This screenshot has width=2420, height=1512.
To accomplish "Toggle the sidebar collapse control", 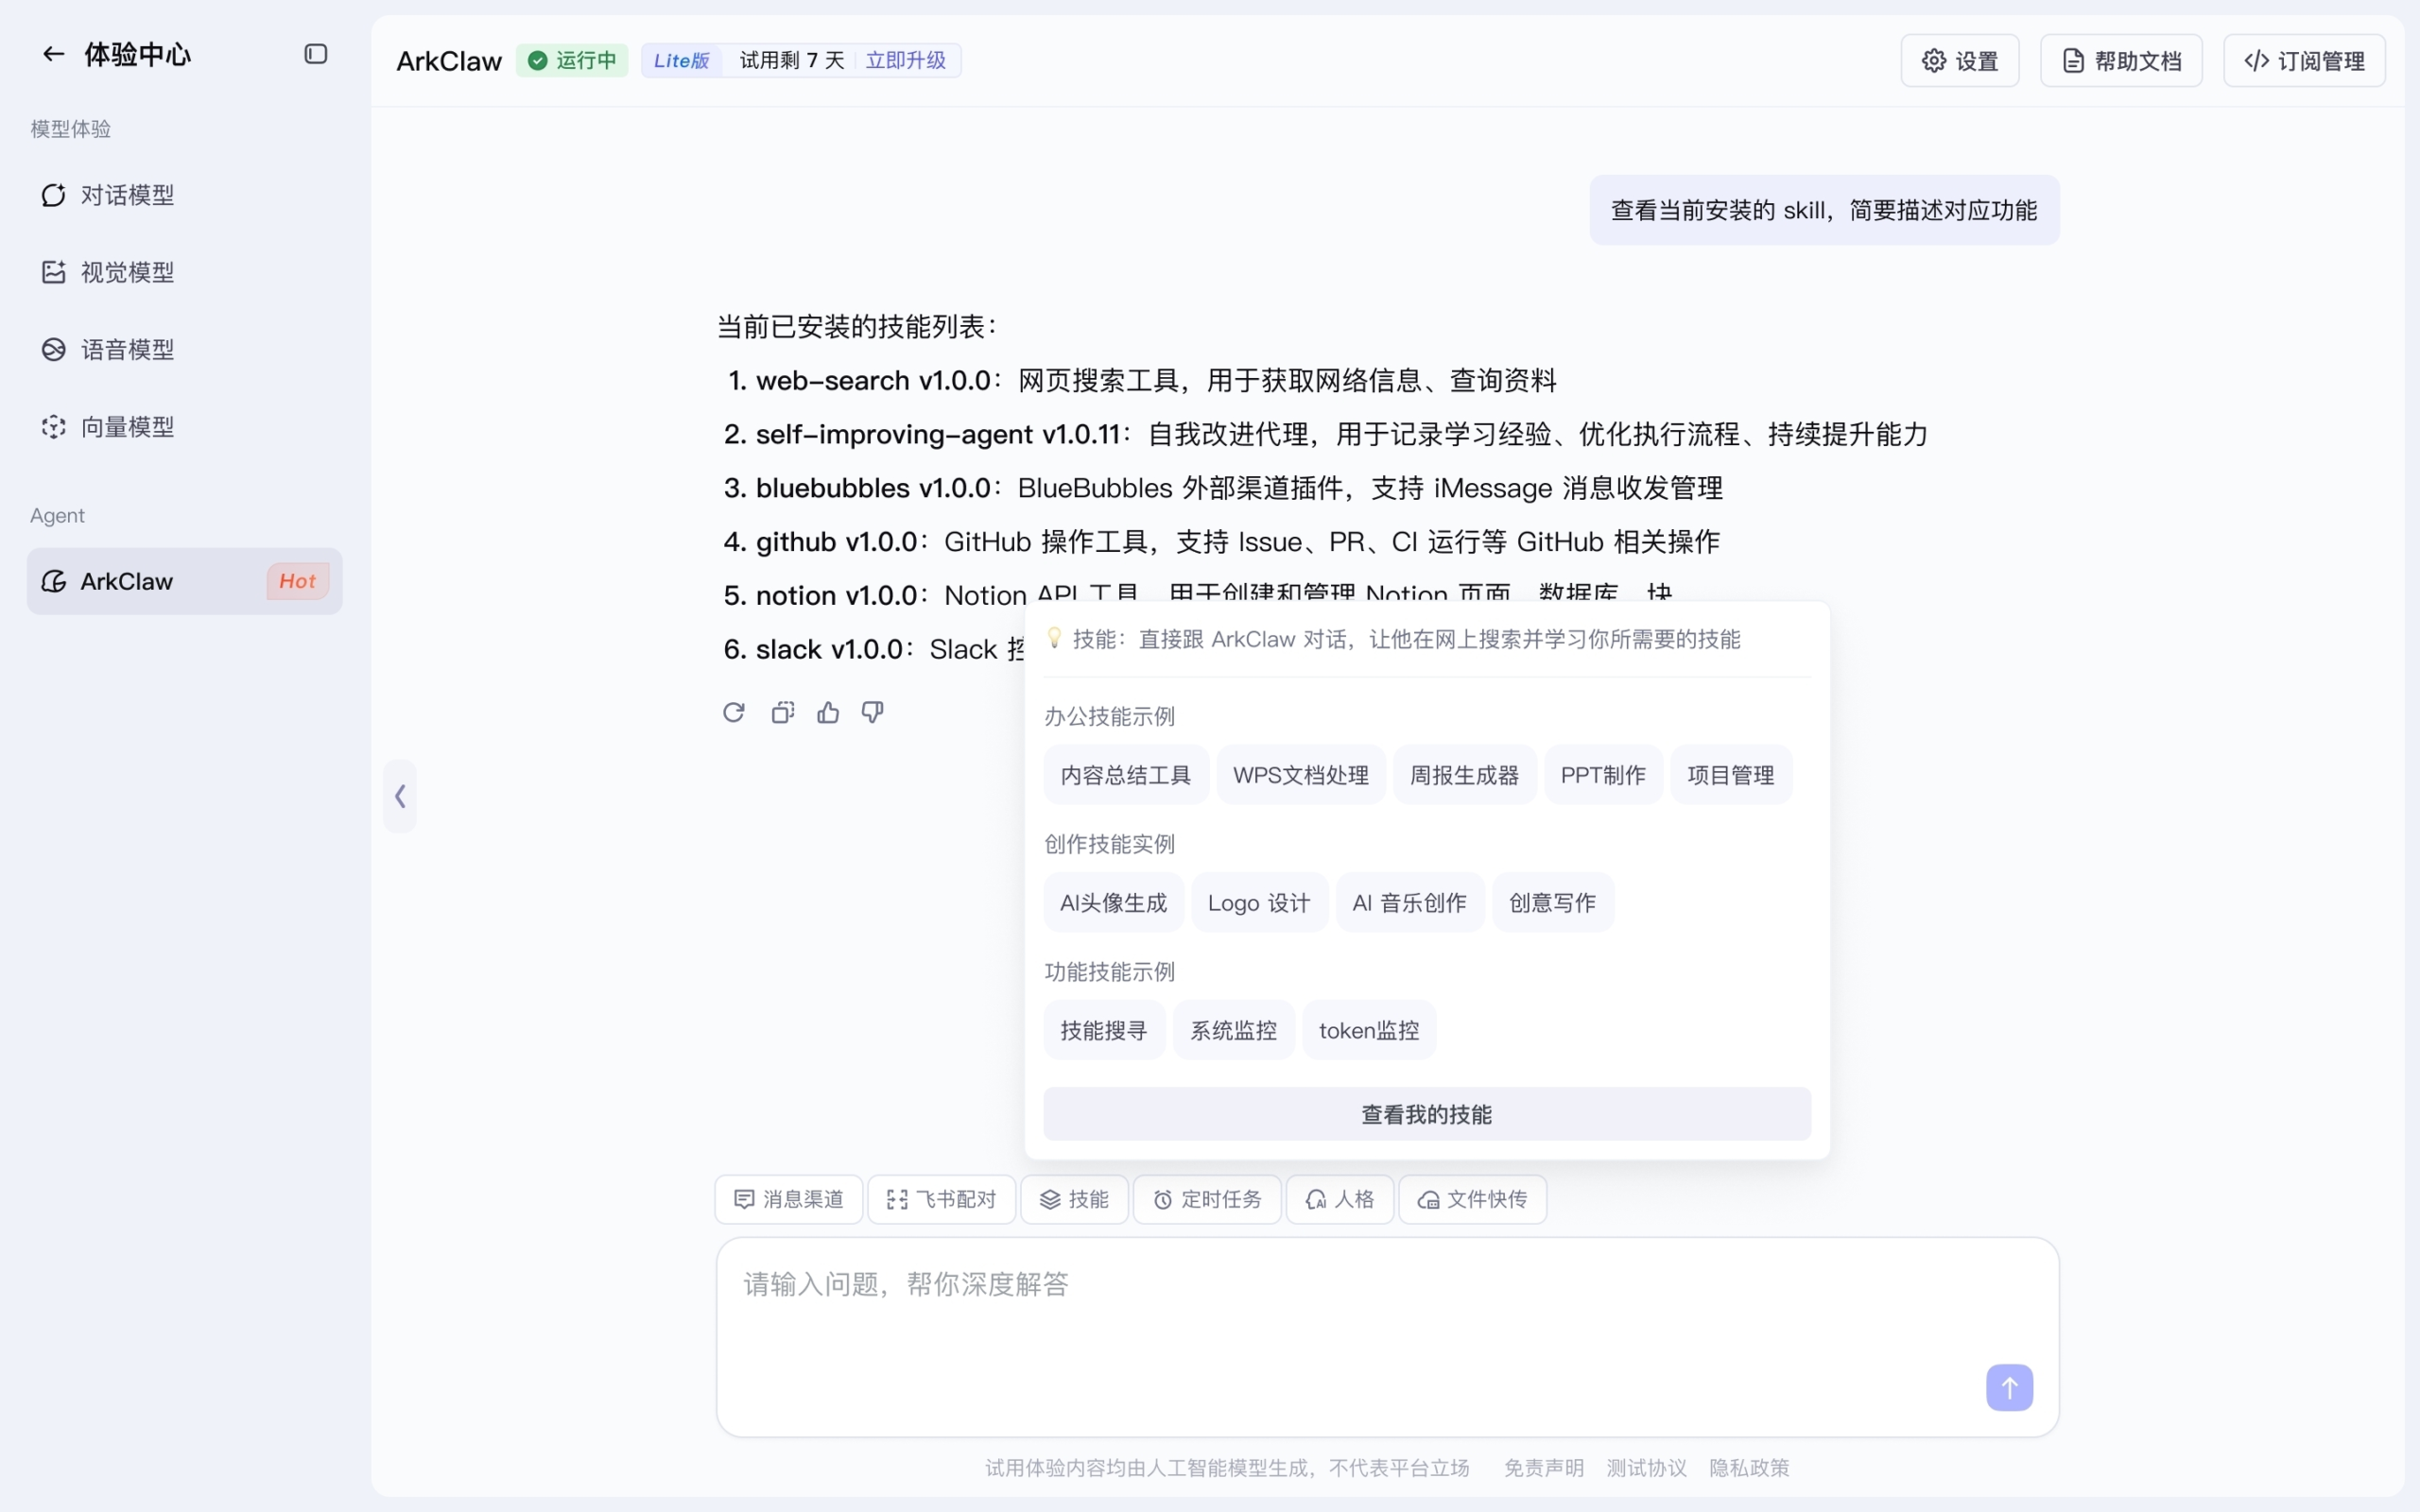I will (316, 54).
